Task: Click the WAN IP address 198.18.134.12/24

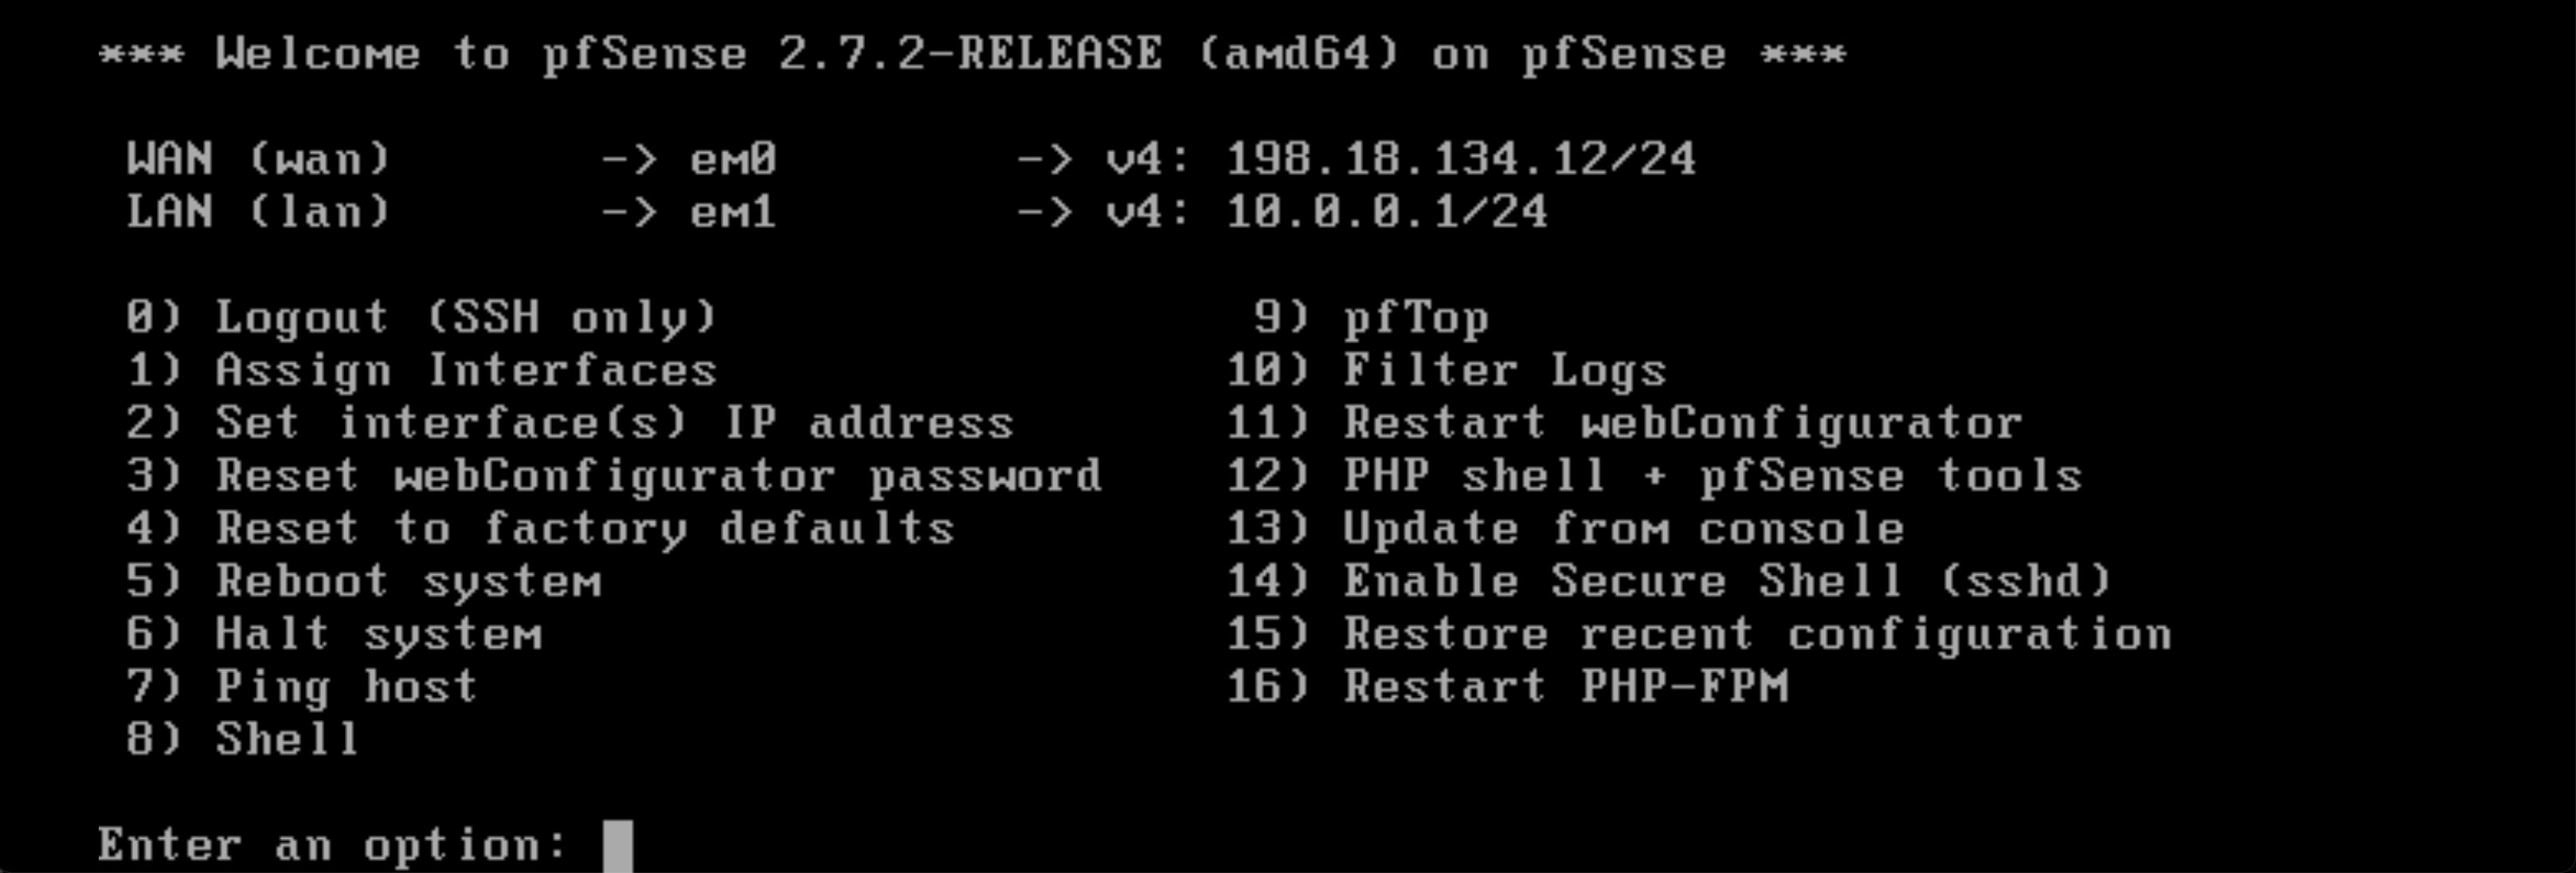Action: (x=1461, y=159)
